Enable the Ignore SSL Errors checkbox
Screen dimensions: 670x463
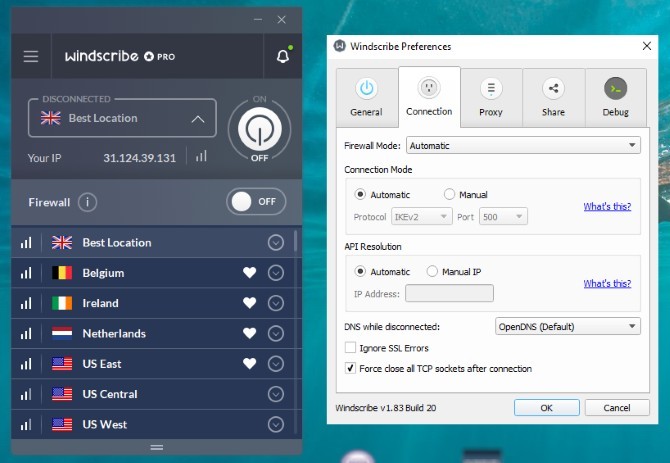click(x=350, y=348)
